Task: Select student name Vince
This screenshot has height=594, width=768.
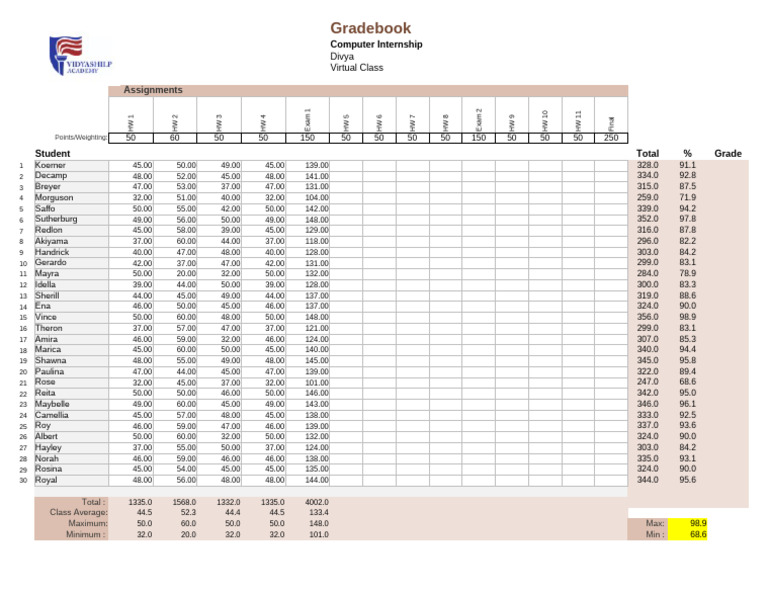Action: pyautogui.click(x=46, y=317)
